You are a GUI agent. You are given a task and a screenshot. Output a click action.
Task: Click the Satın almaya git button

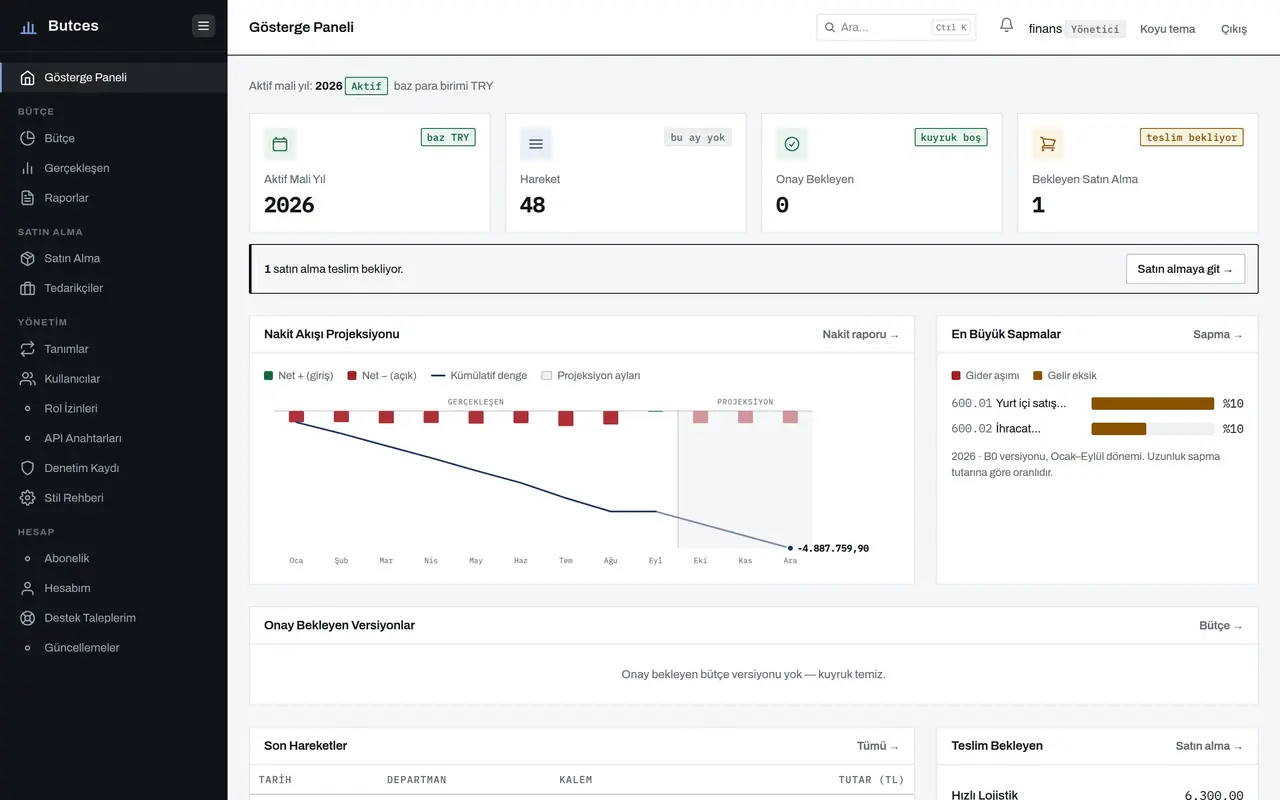click(1185, 269)
